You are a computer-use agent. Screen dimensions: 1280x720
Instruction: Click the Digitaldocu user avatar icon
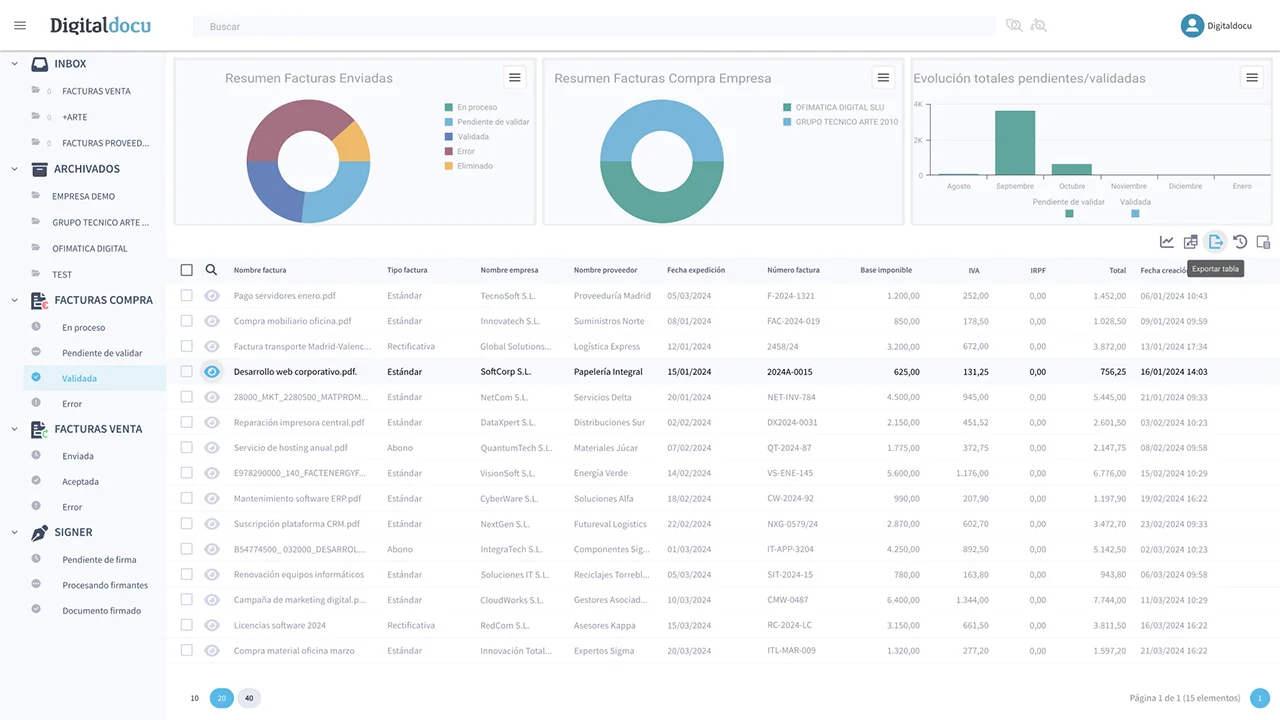coord(1191,26)
